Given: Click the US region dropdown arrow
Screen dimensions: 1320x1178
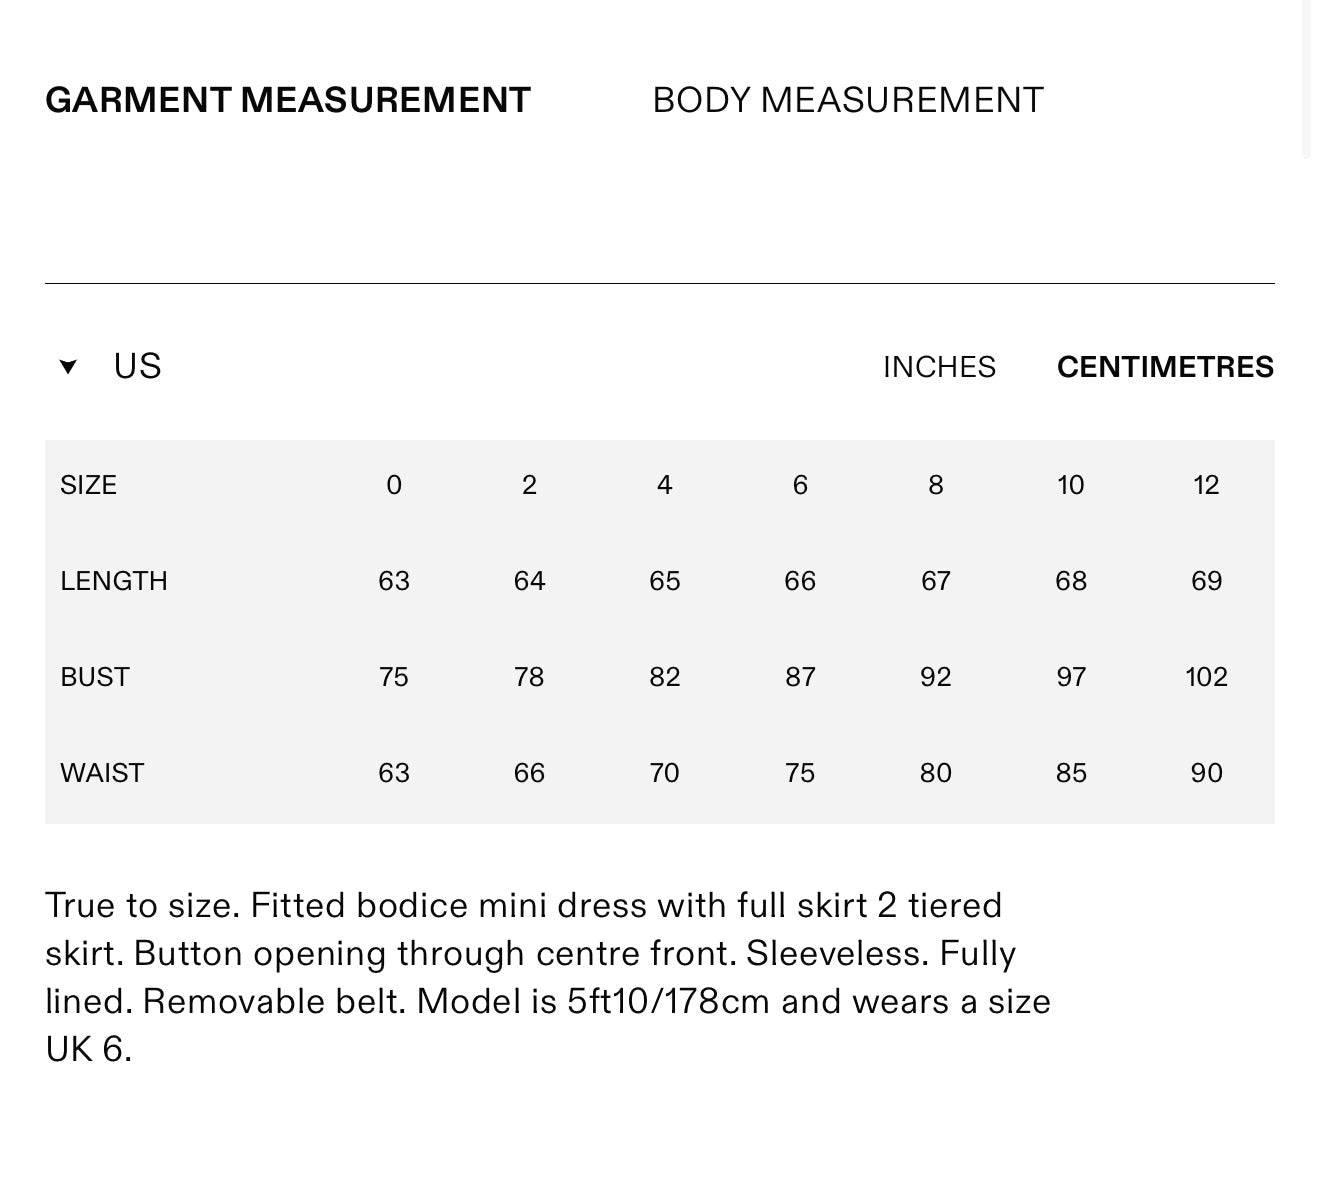Looking at the screenshot, I should coord(68,367).
